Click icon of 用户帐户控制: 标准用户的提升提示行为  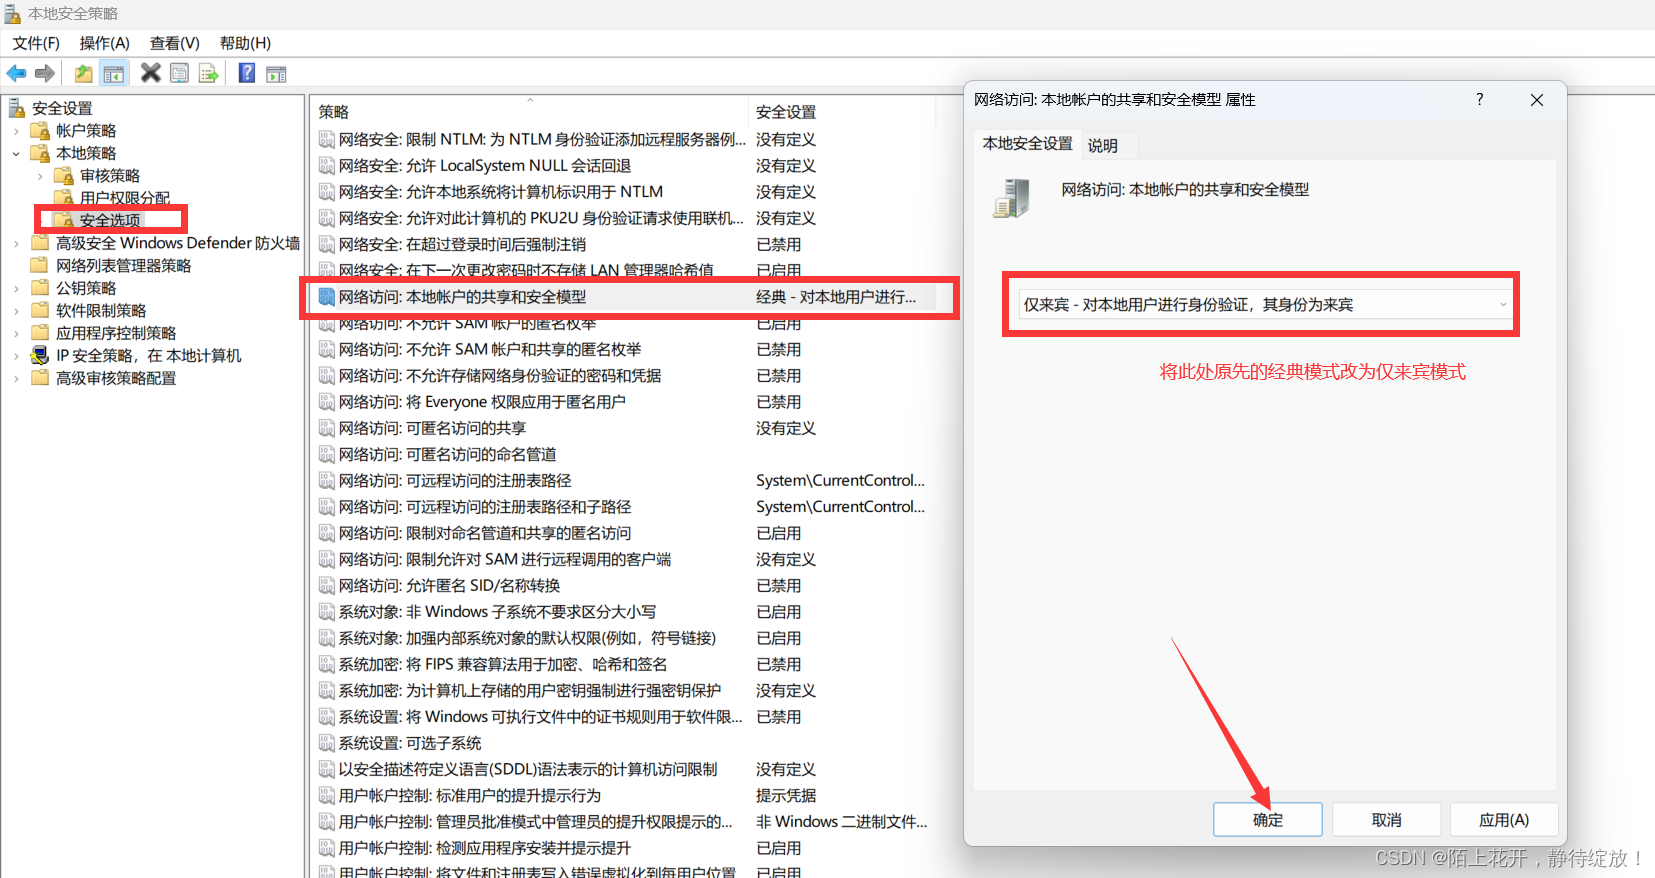(x=327, y=796)
